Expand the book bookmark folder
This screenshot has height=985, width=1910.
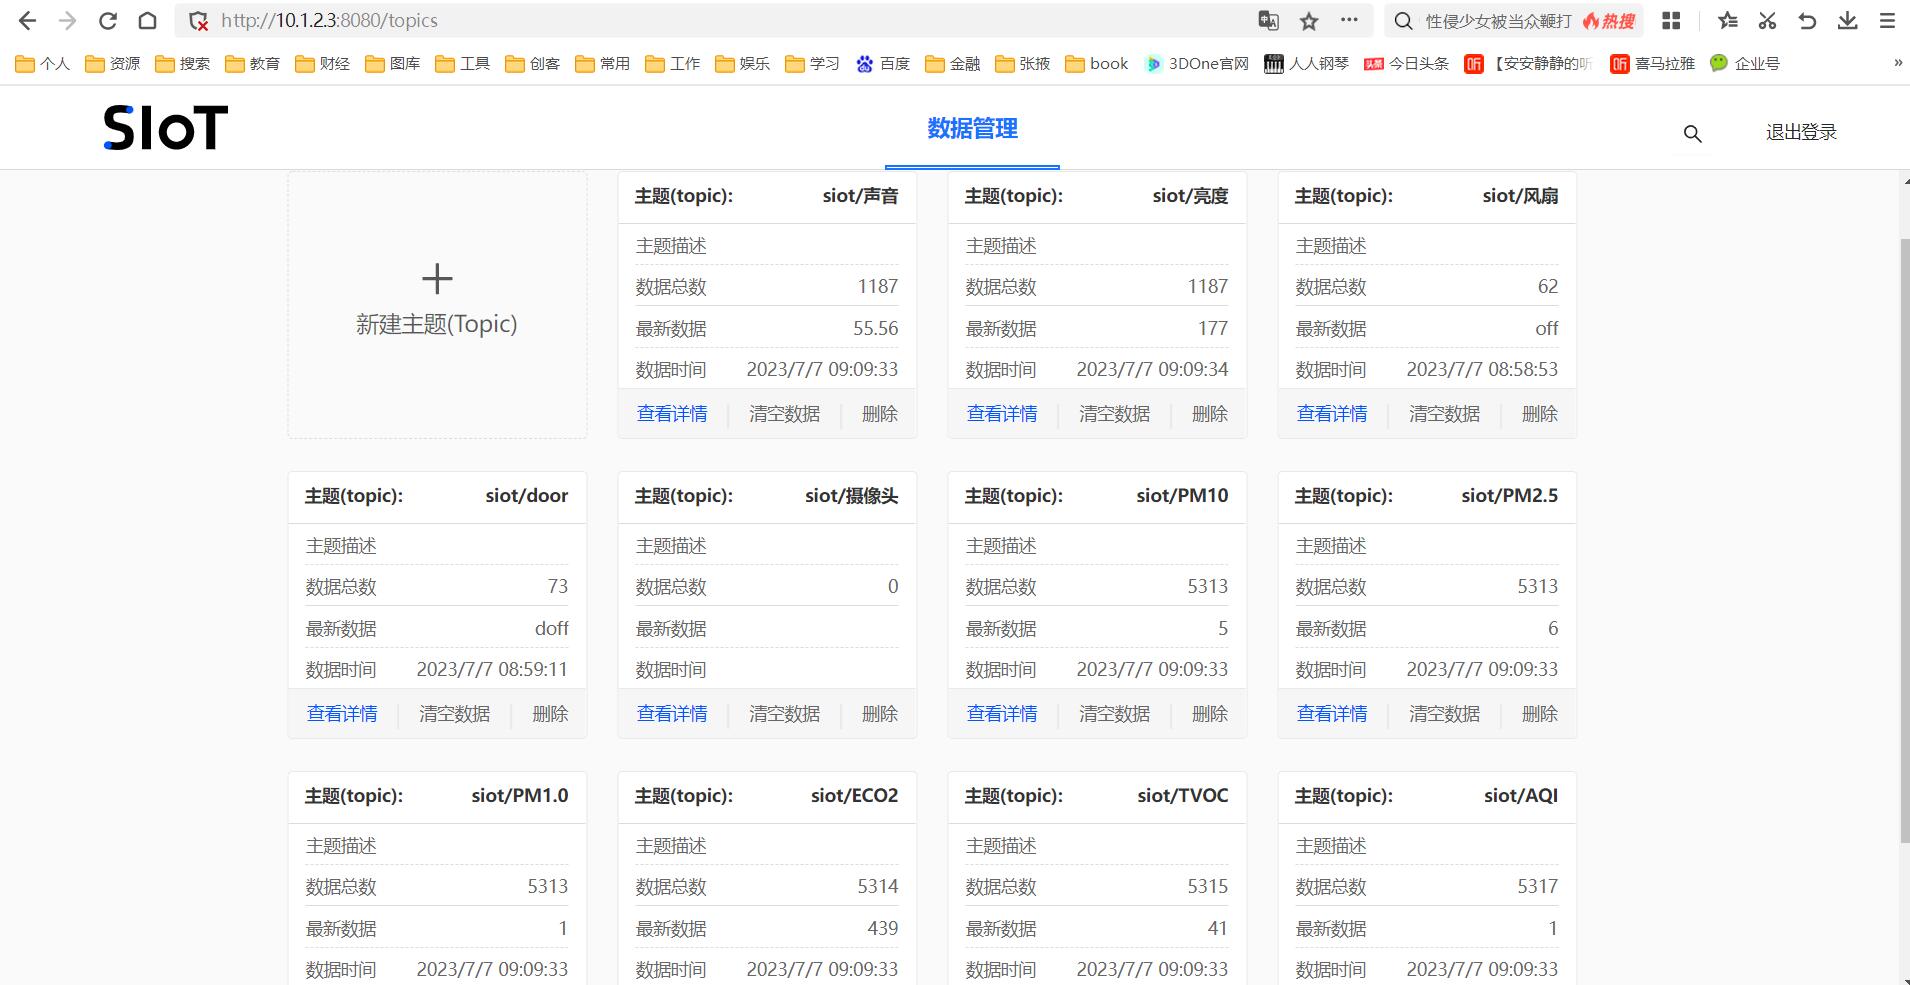click(x=1096, y=63)
